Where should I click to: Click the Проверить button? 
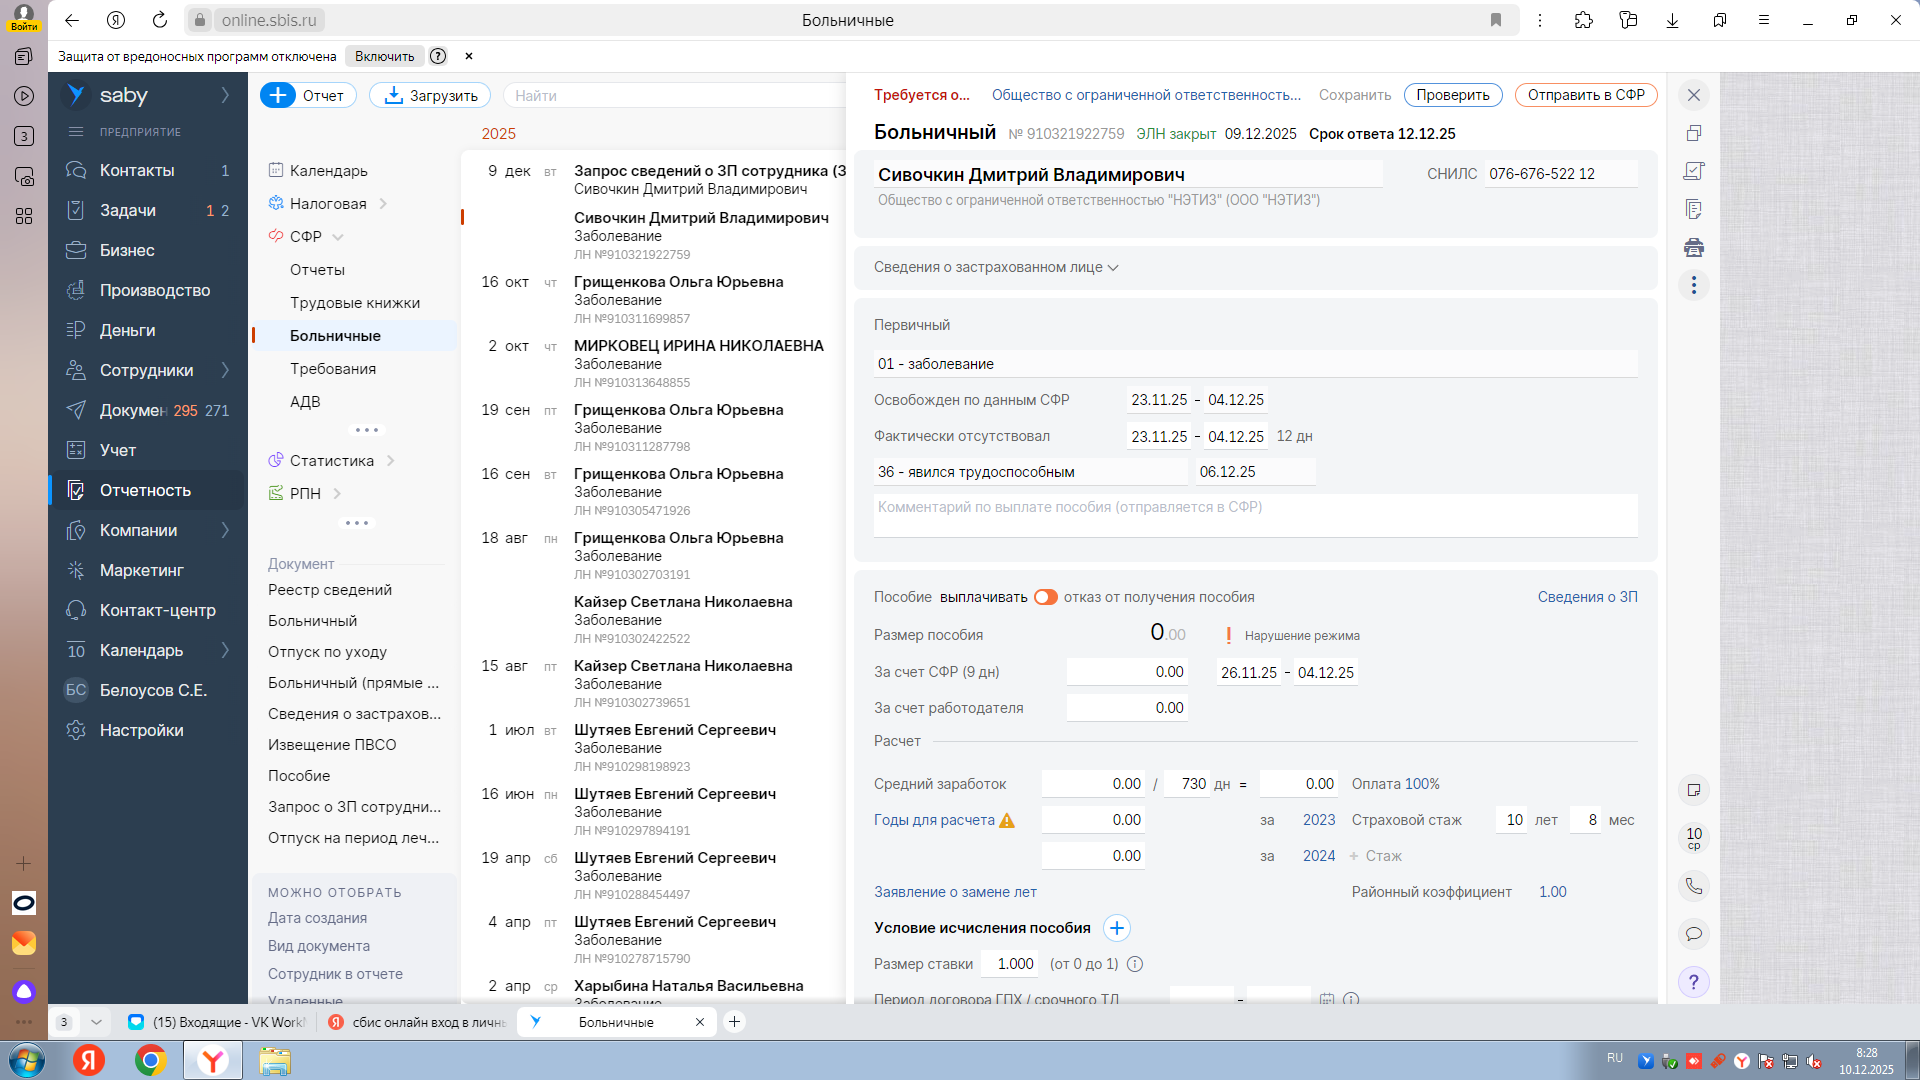pyautogui.click(x=1452, y=95)
